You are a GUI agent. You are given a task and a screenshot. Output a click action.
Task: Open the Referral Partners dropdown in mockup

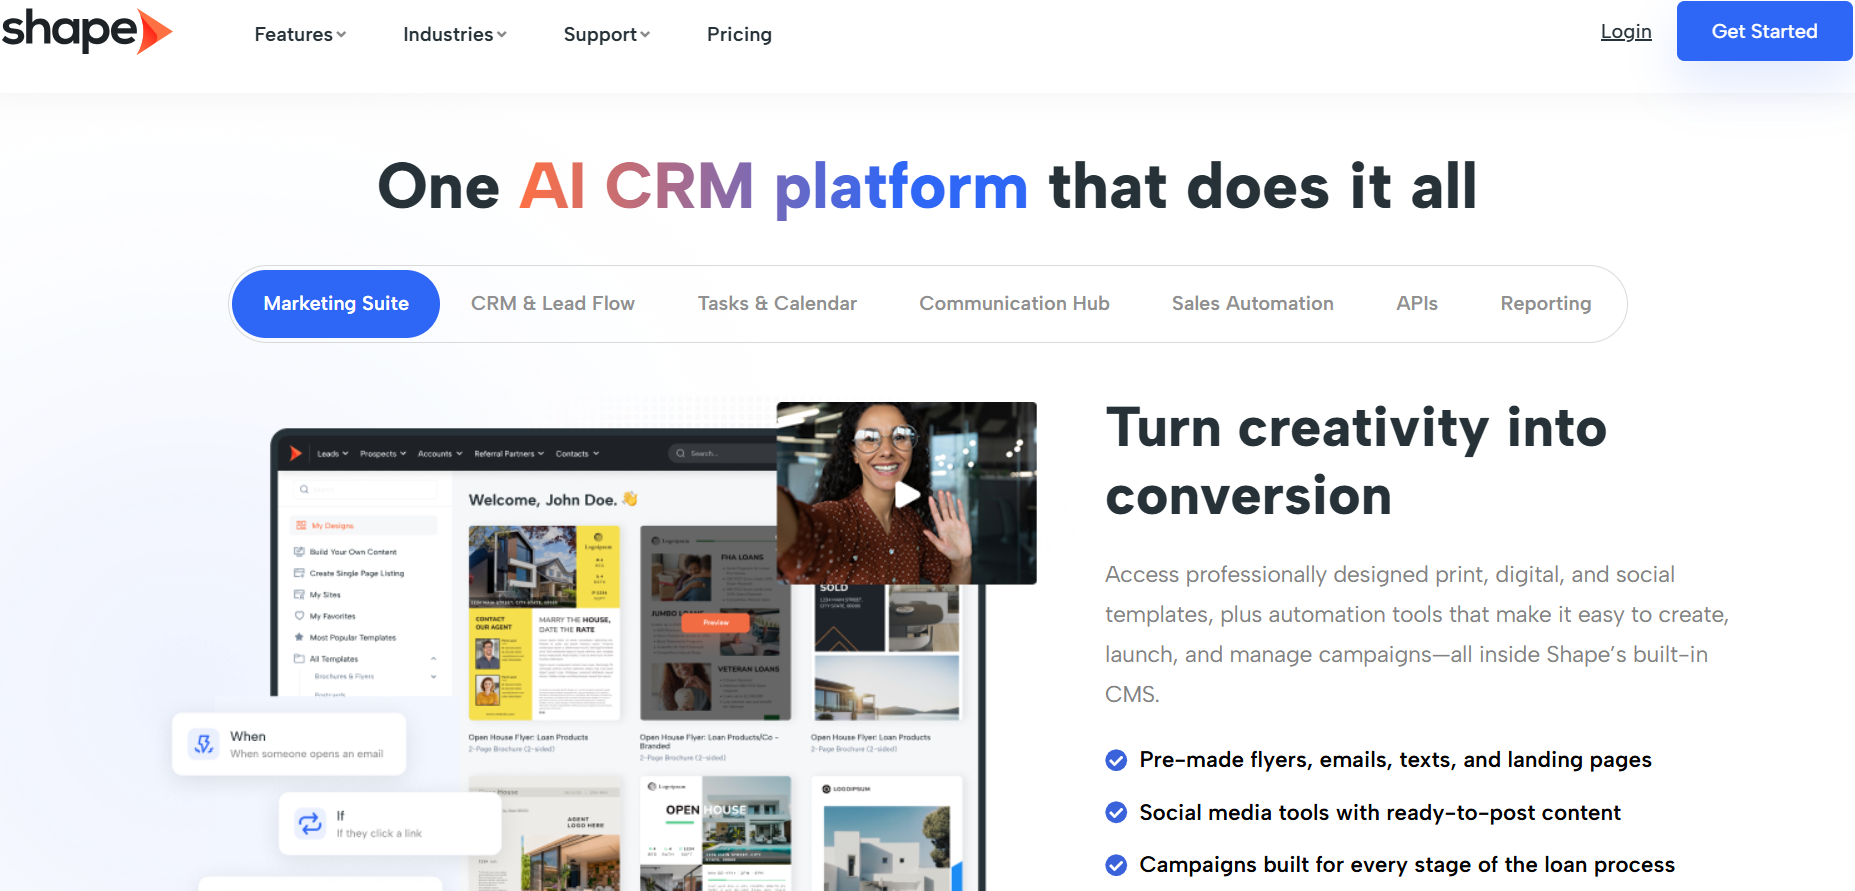[509, 453]
